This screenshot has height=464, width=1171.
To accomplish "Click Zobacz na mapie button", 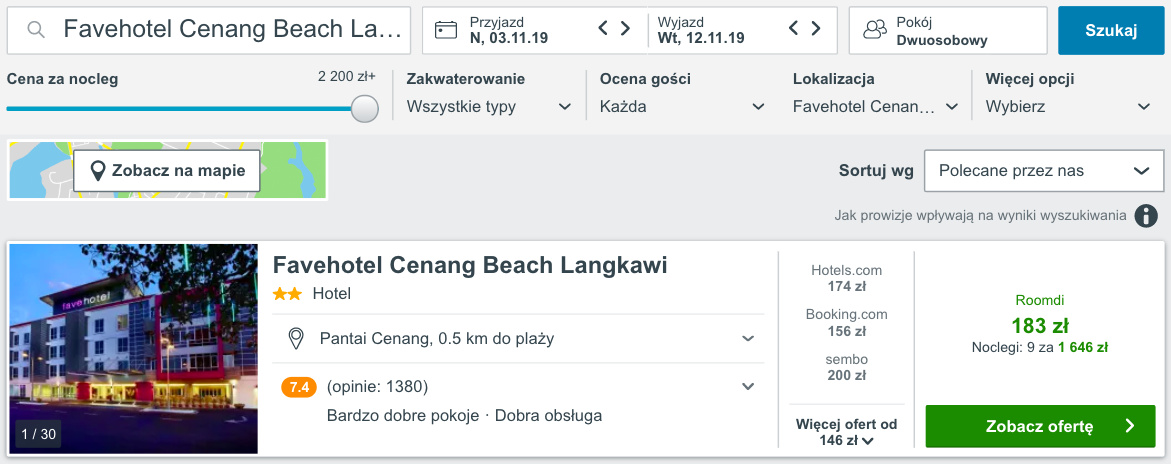I will click(167, 170).
